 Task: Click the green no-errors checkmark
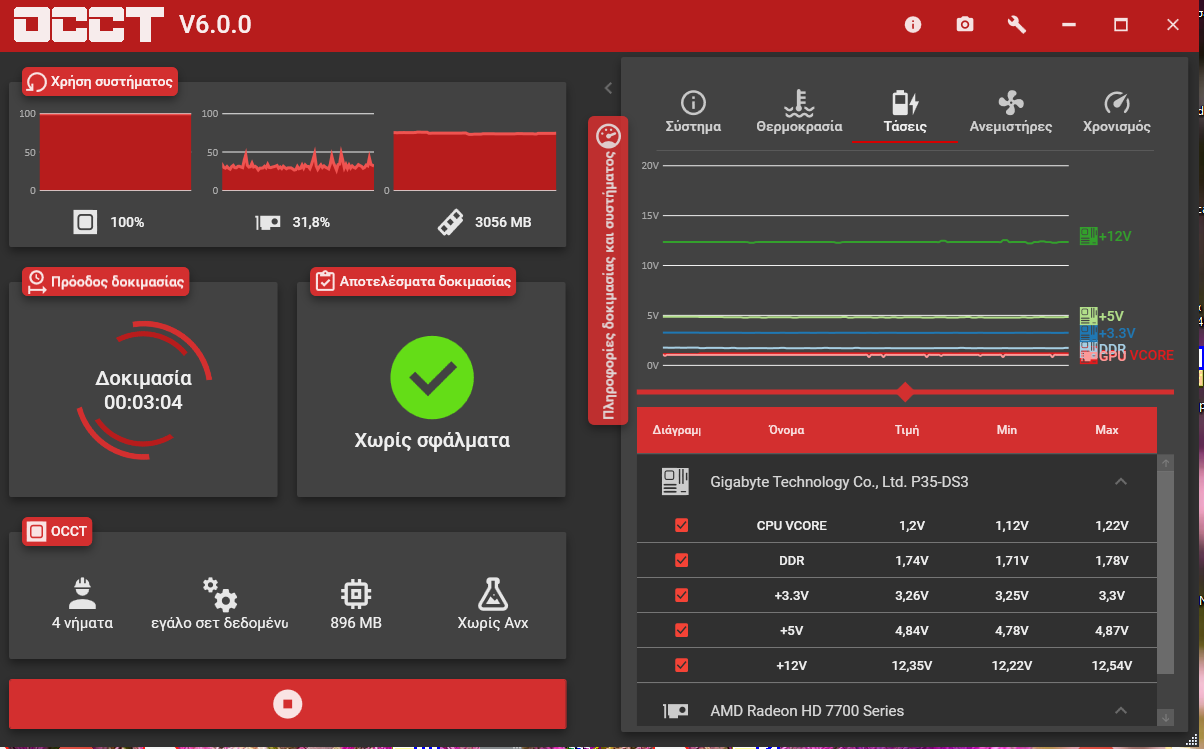[432, 377]
